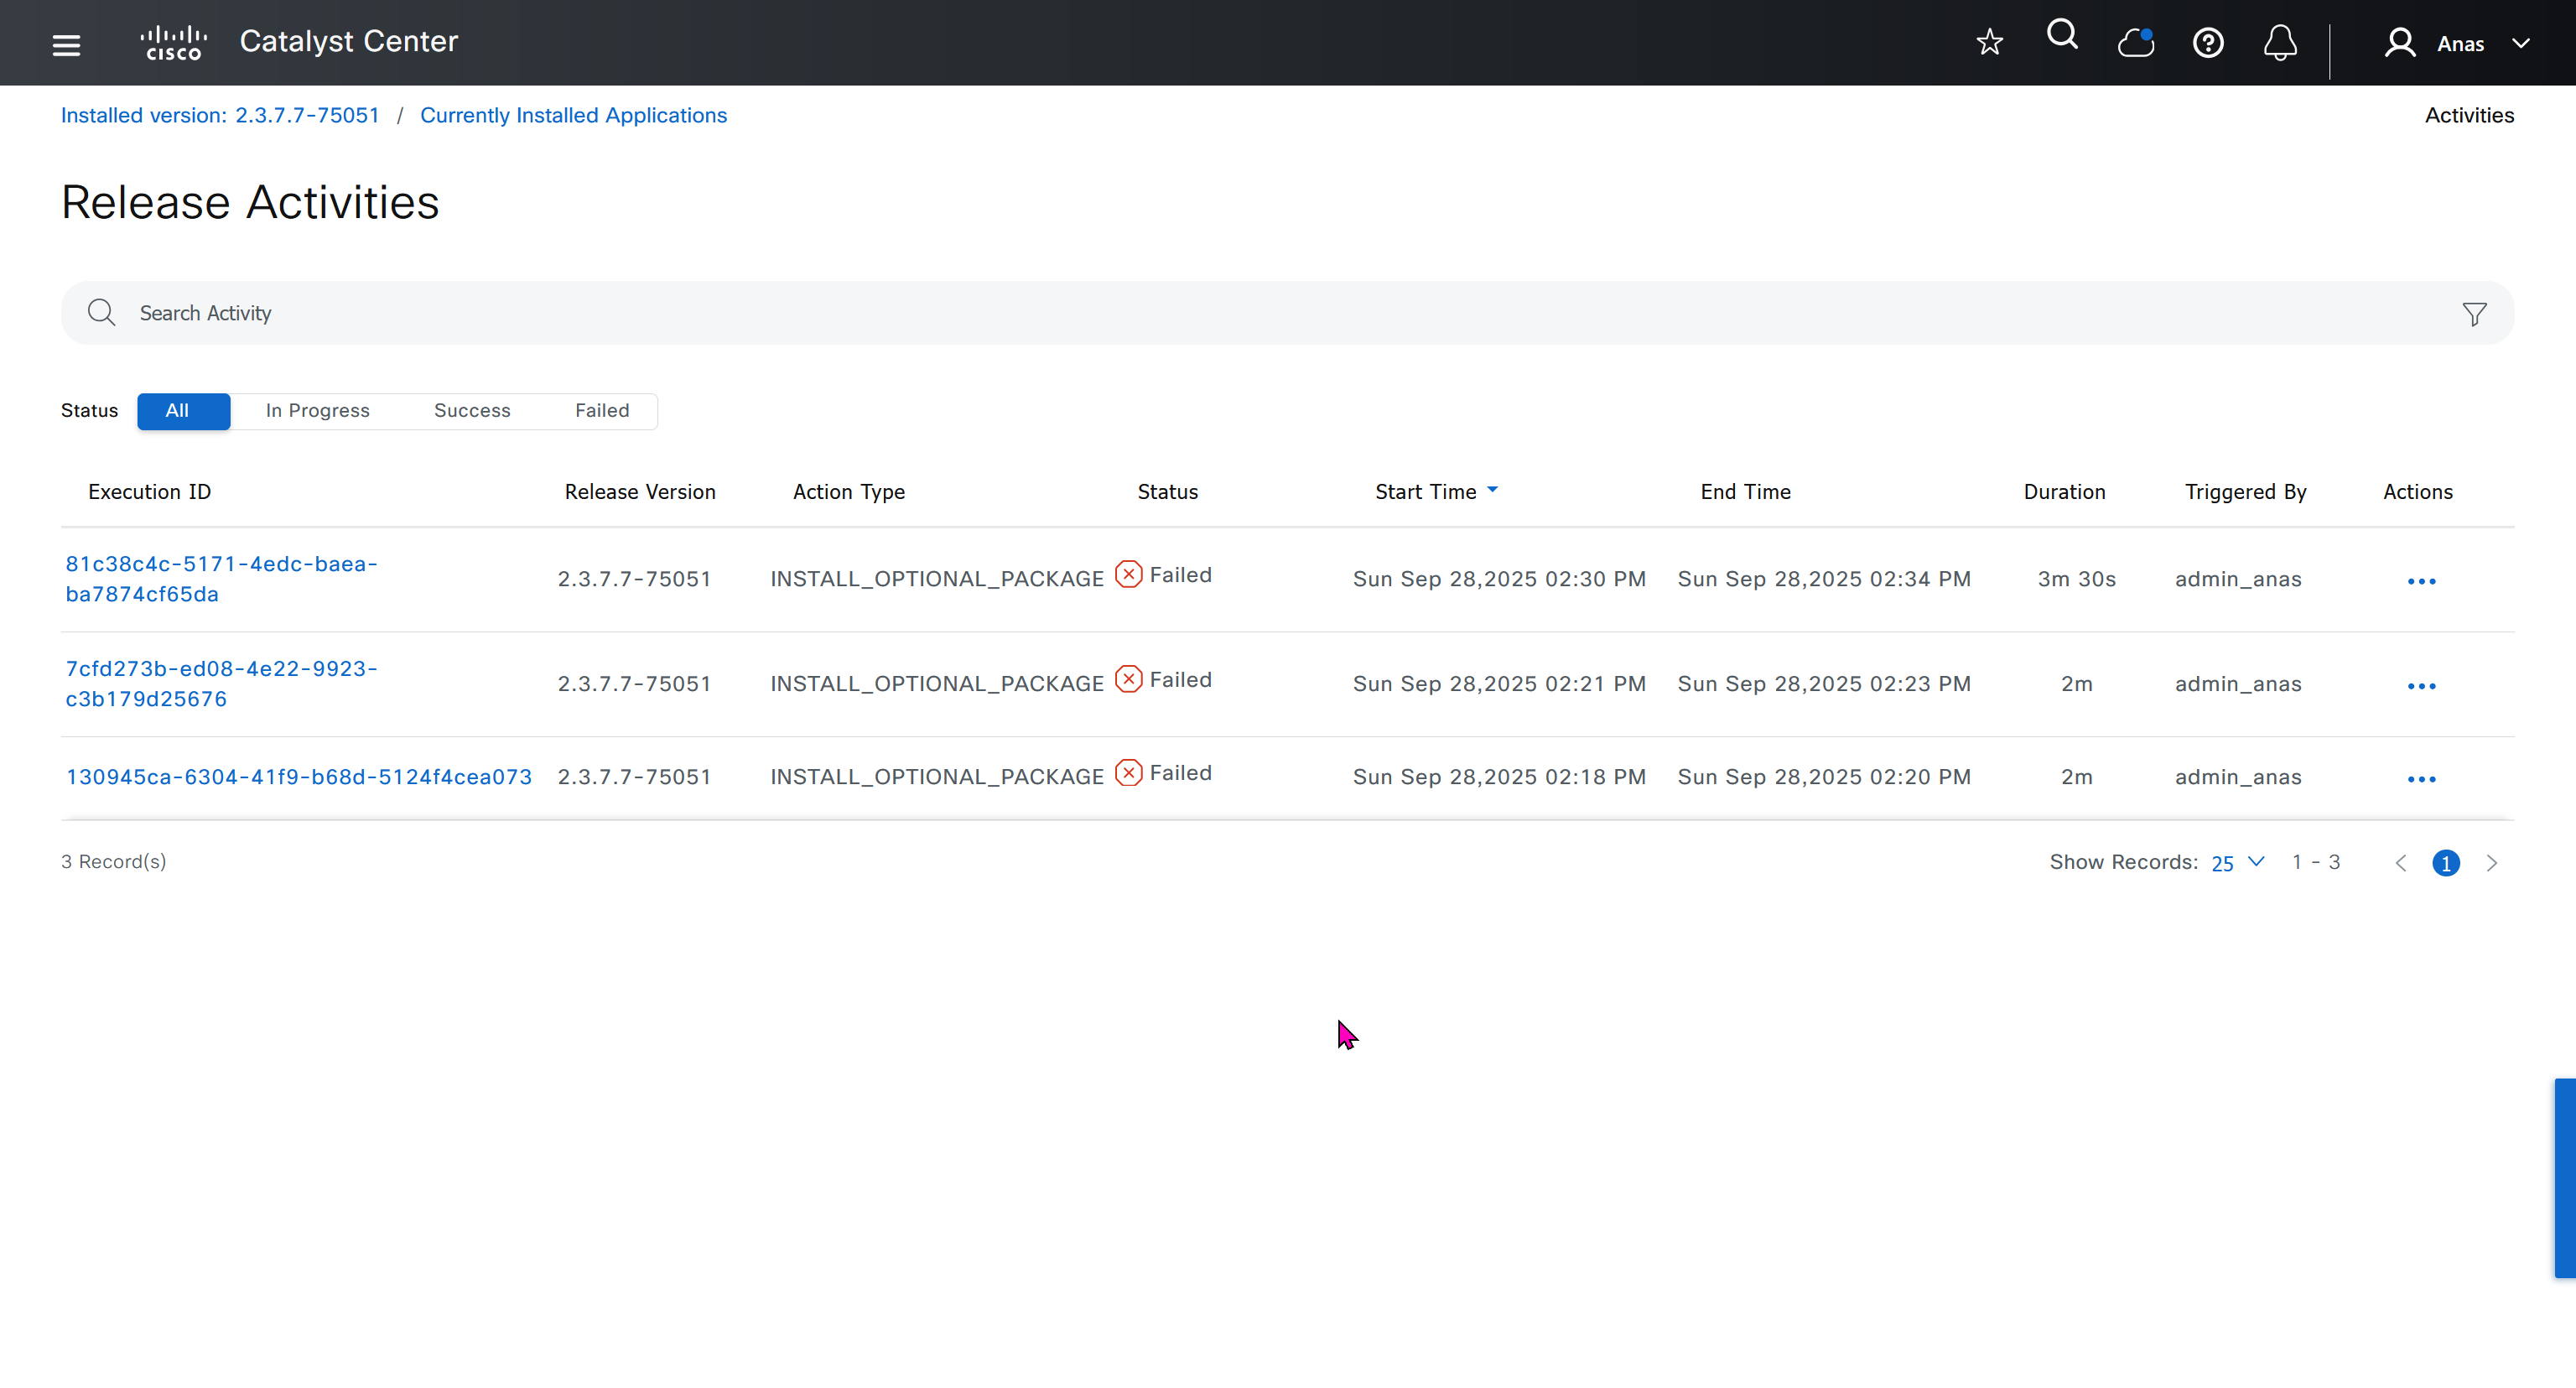Screen dimensions: 2576x1388
Task: Click the cloud status icon
Action: (x=2135, y=42)
